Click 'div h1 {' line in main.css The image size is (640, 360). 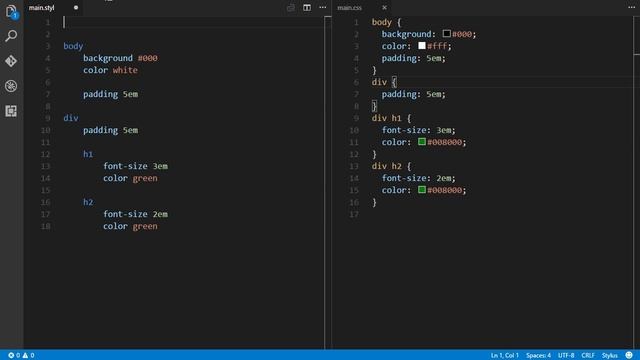[x=391, y=118]
